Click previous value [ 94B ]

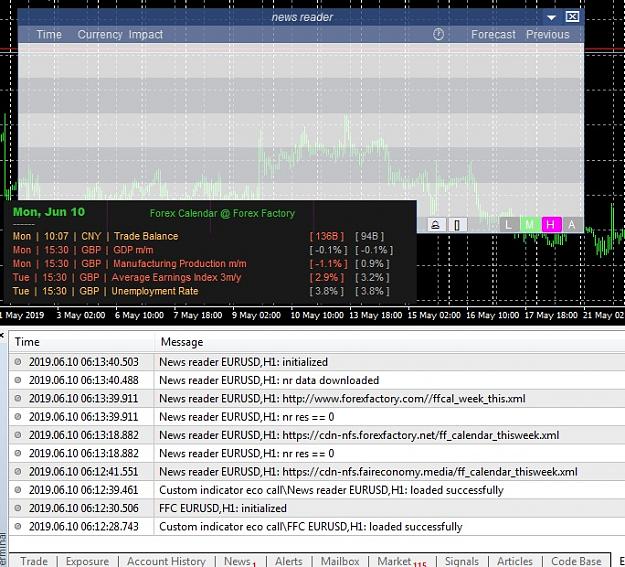pyautogui.click(x=369, y=236)
